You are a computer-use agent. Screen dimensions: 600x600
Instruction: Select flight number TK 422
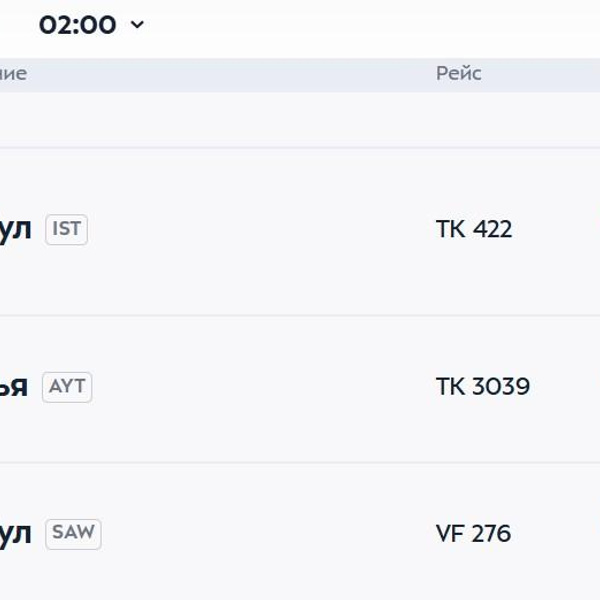[x=474, y=229]
